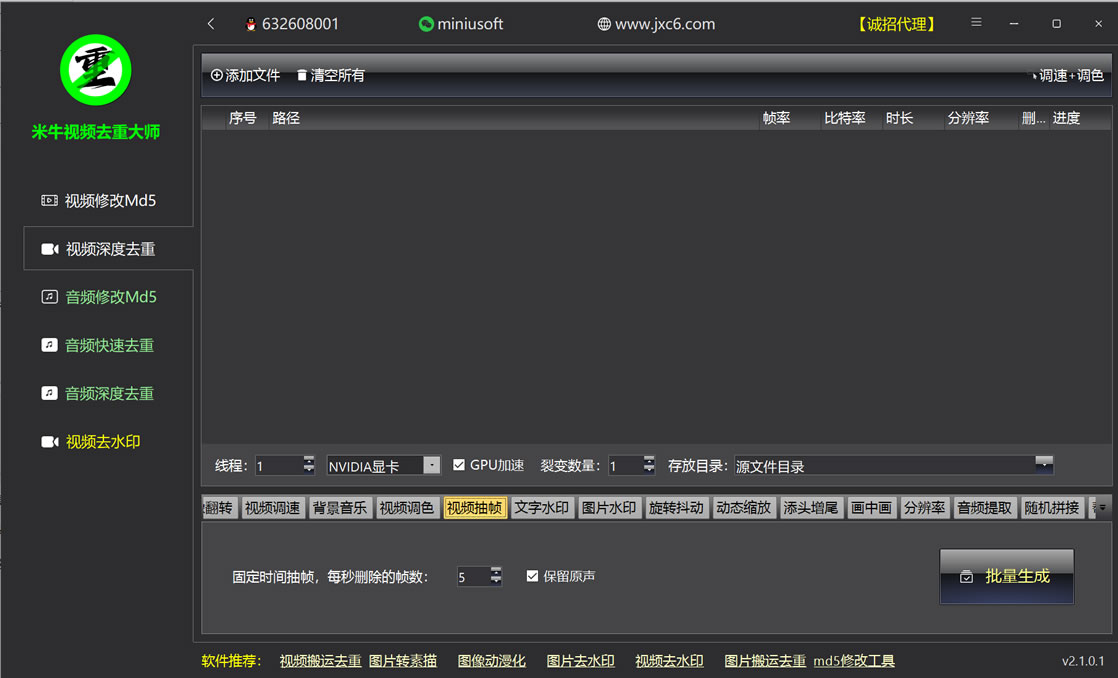
Task: Expand the 存放目录 output folder dropdown
Action: click(1043, 463)
